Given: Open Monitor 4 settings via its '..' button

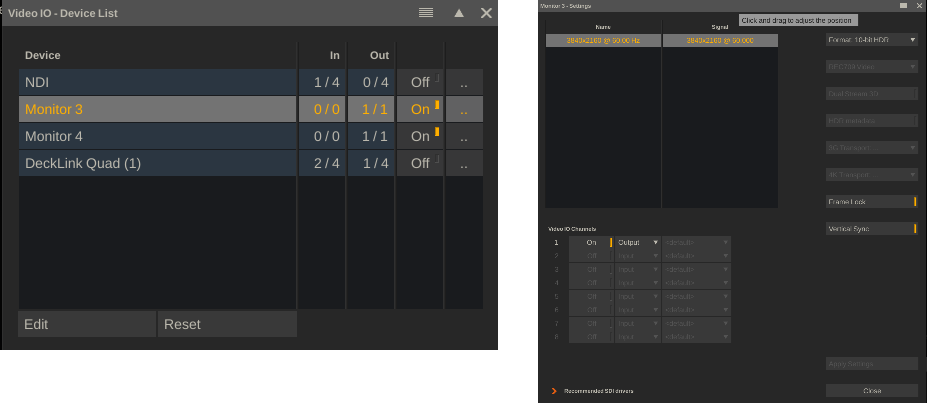Looking at the screenshot, I should click(464, 136).
